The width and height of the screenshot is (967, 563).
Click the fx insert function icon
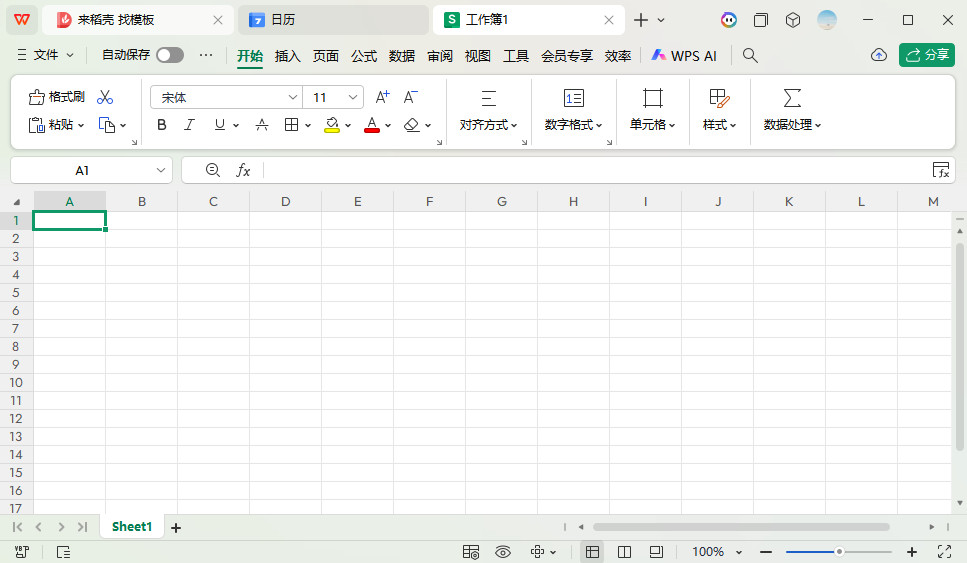243,171
